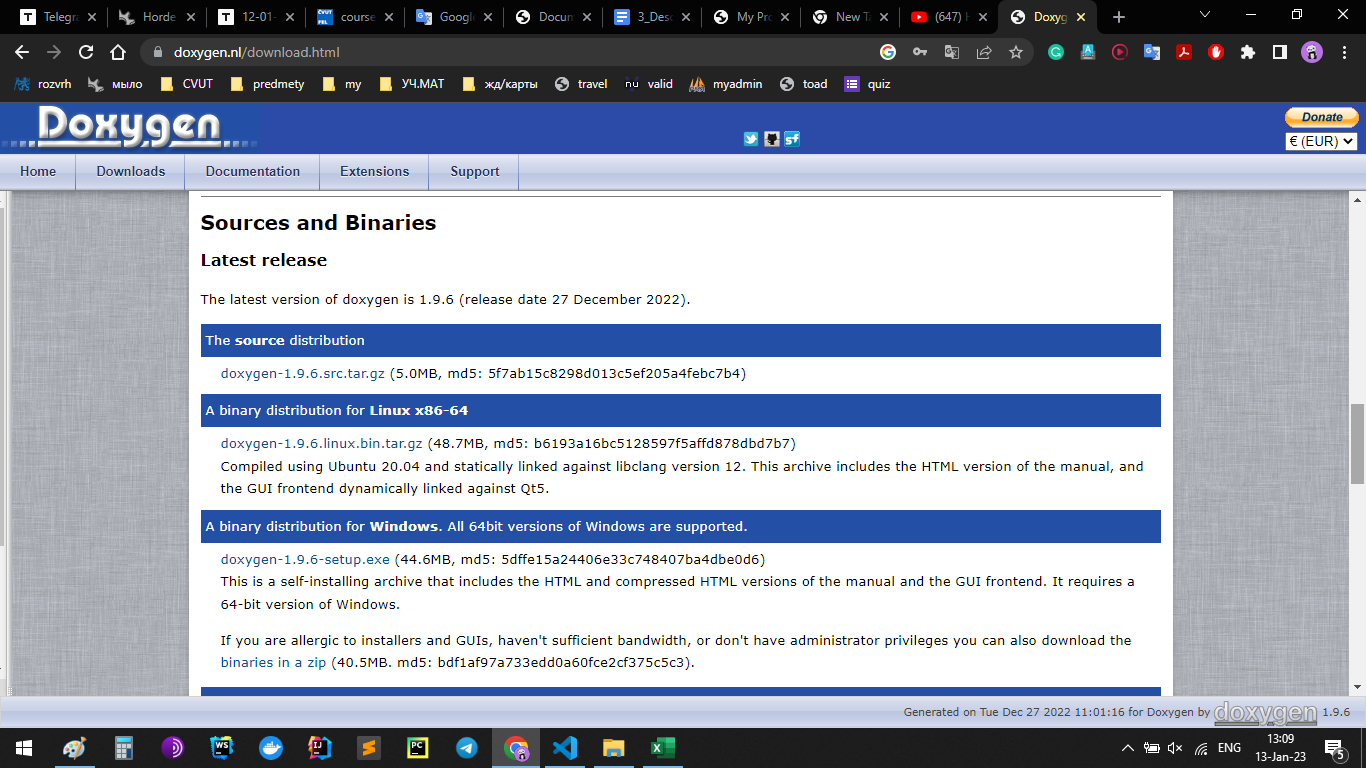
Task: Open the saved passwords key icon
Action: coord(920,52)
